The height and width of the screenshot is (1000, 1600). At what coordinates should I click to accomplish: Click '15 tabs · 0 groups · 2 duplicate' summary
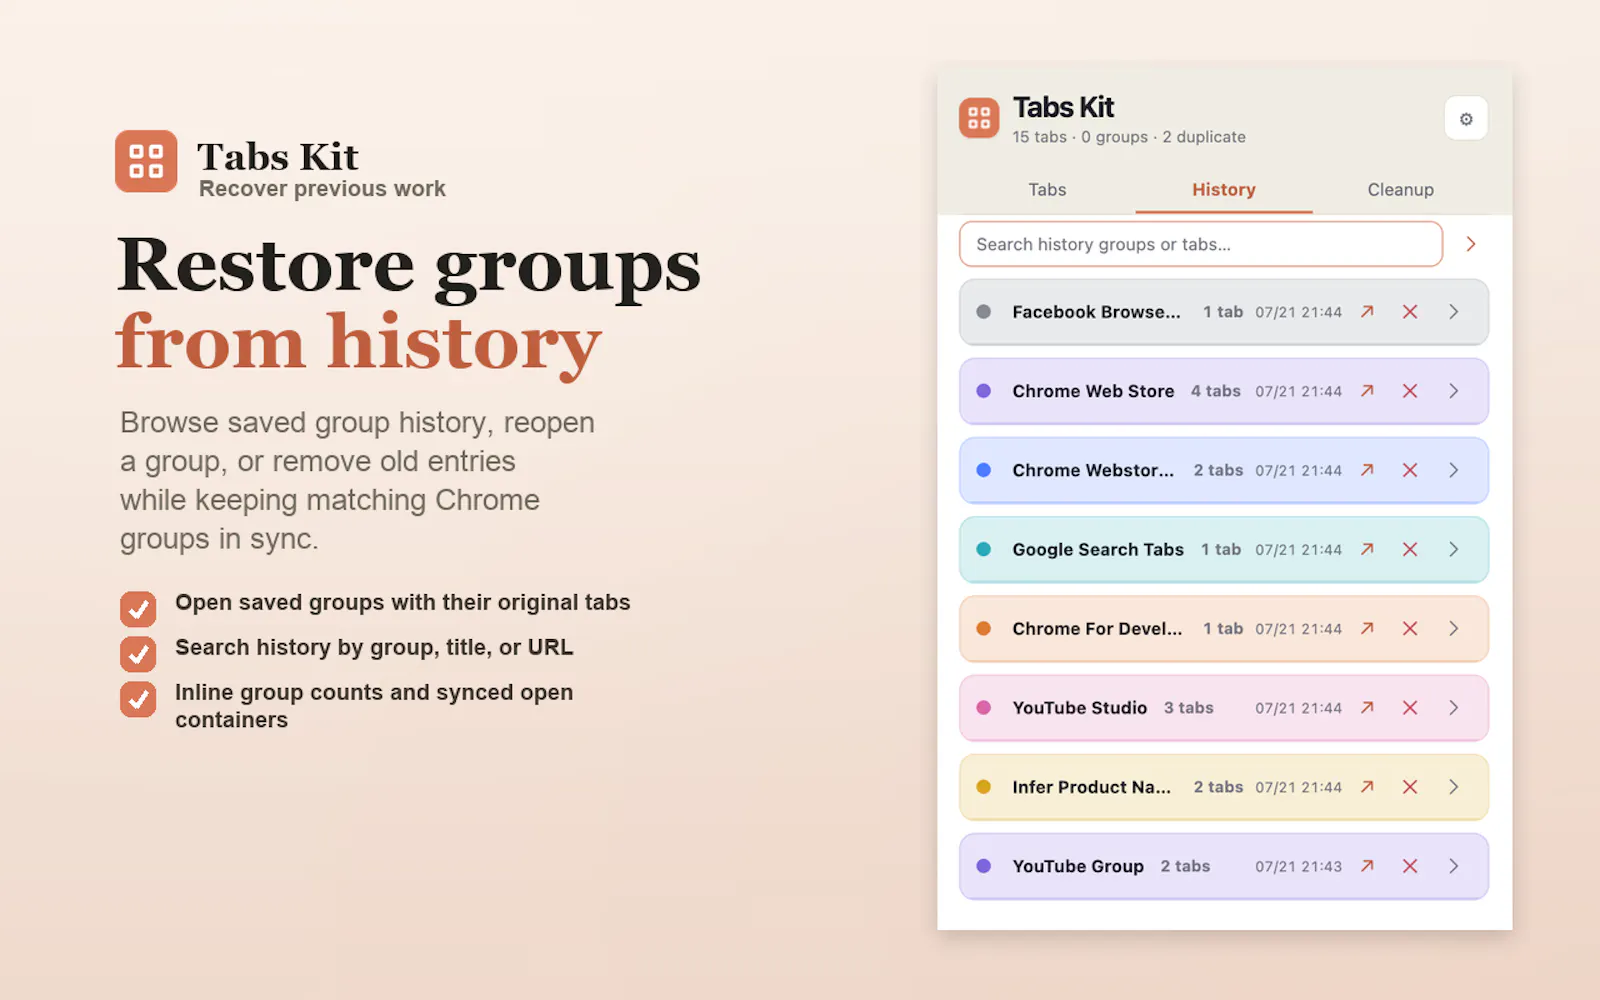1129,137
